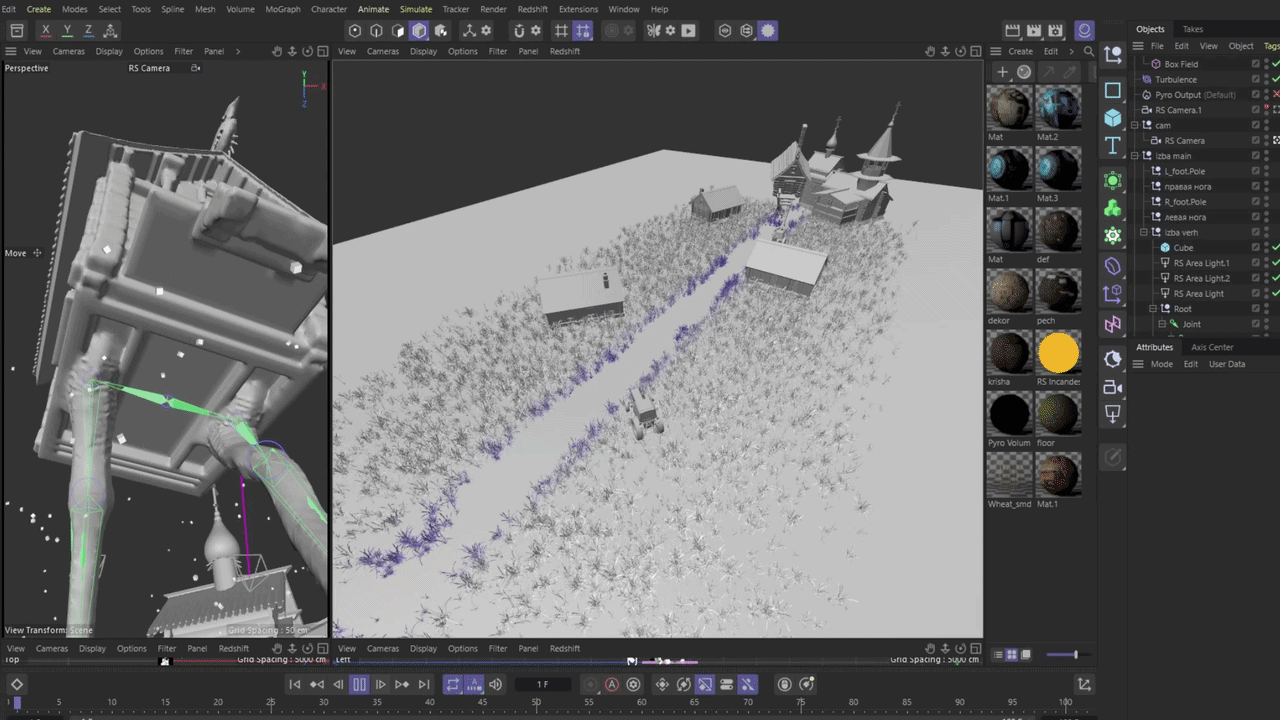Toggle the X axis lock

tap(45, 31)
